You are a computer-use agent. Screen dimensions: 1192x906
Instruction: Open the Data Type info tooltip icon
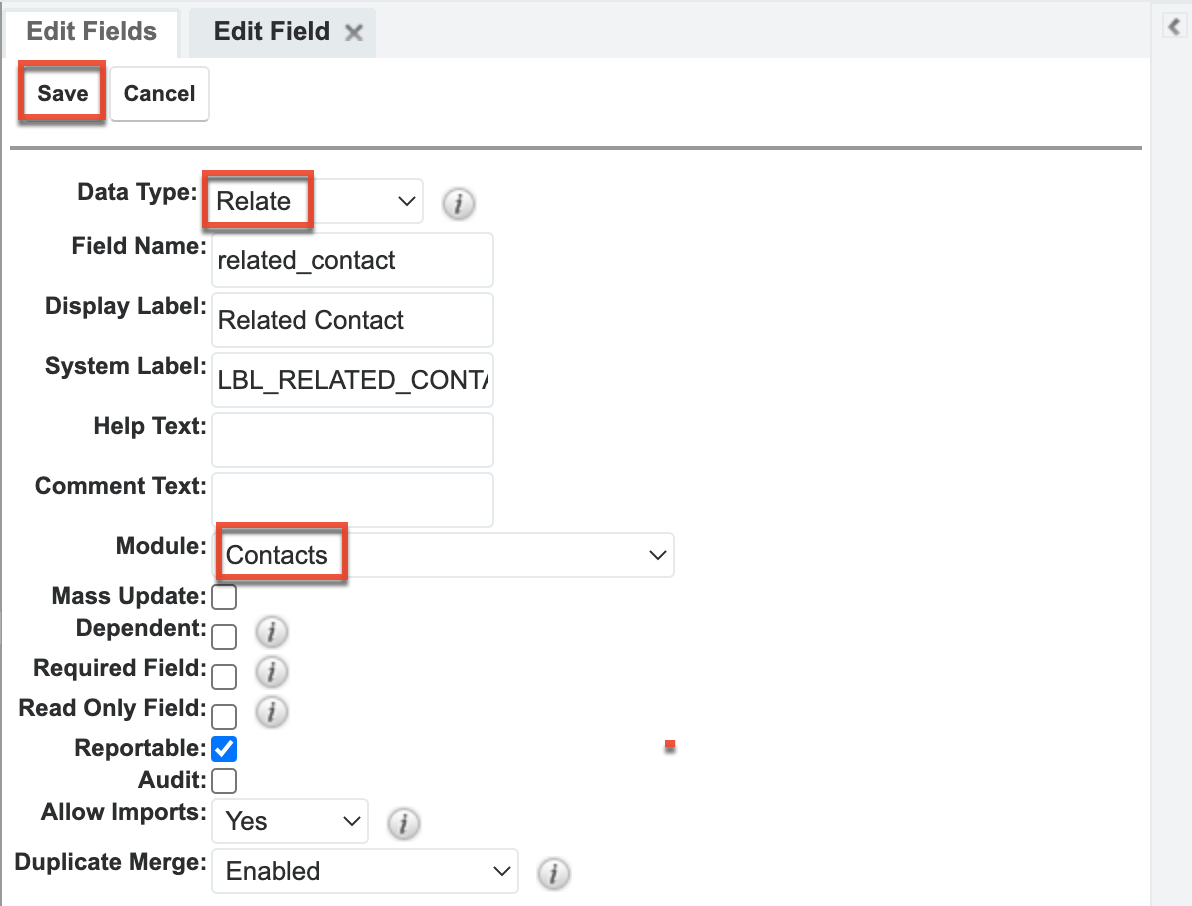coord(458,203)
